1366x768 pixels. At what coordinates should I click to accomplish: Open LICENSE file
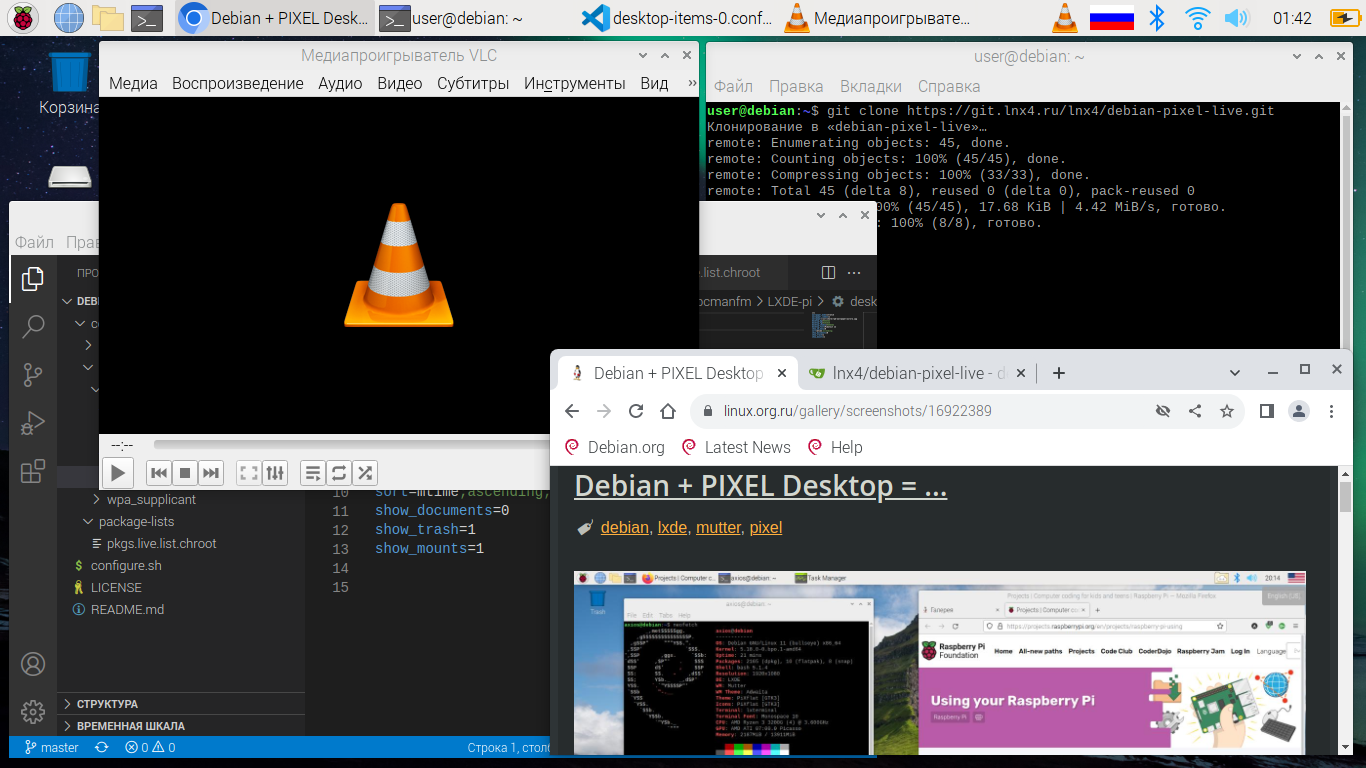(116, 587)
